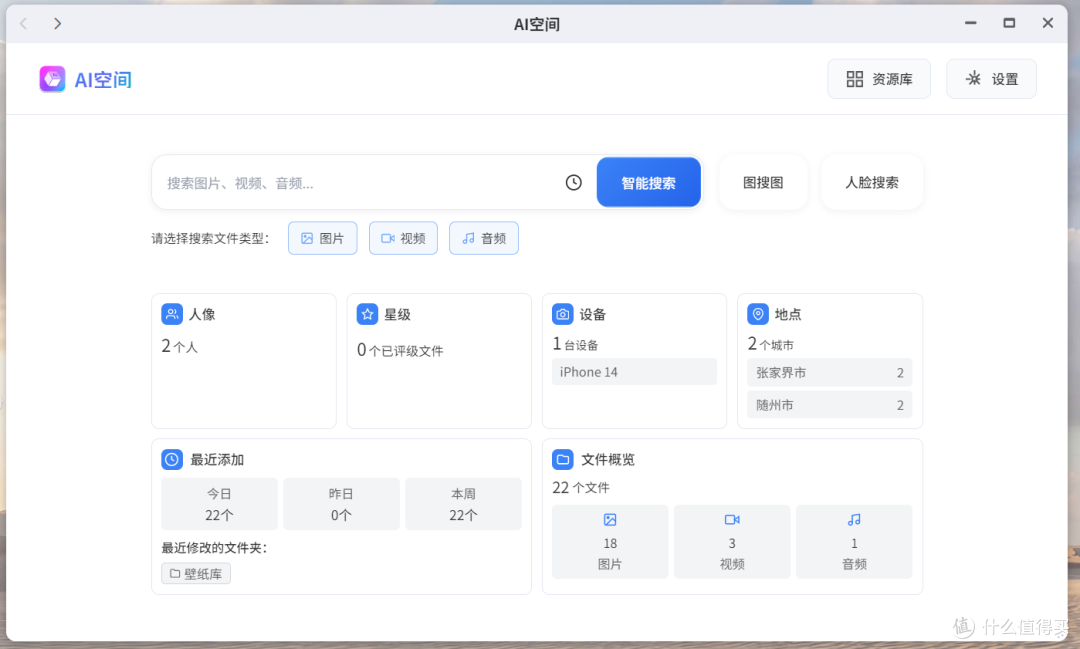Toggle the 视频 file type filter
1080x649 pixels.
click(403, 238)
